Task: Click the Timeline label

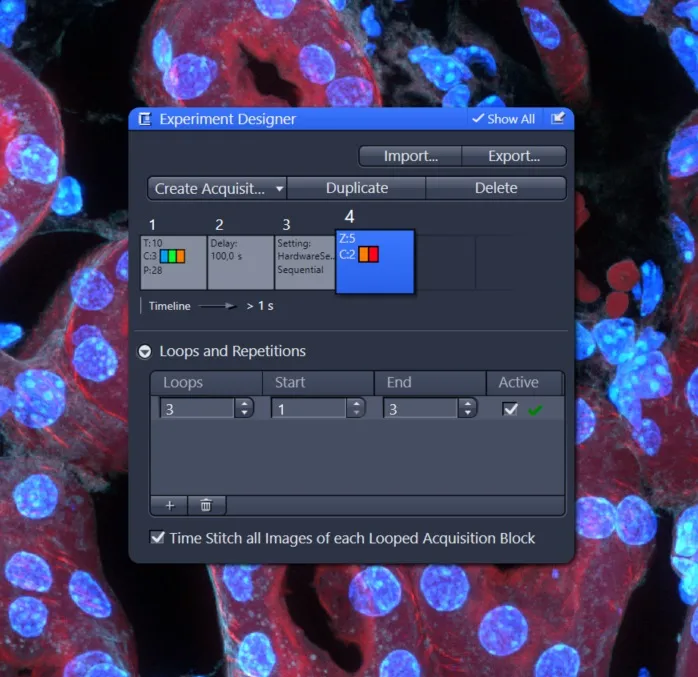Action: [x=170, y=306]
